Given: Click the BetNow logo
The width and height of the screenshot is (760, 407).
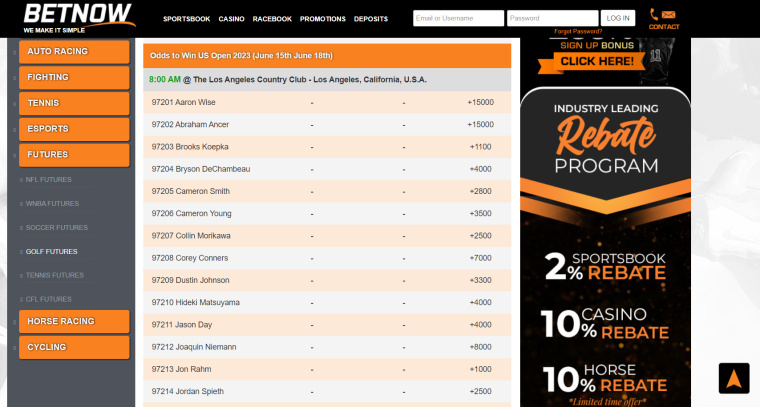Looking at the screenshot, I should pyautogui.click(x=78, y=17).
